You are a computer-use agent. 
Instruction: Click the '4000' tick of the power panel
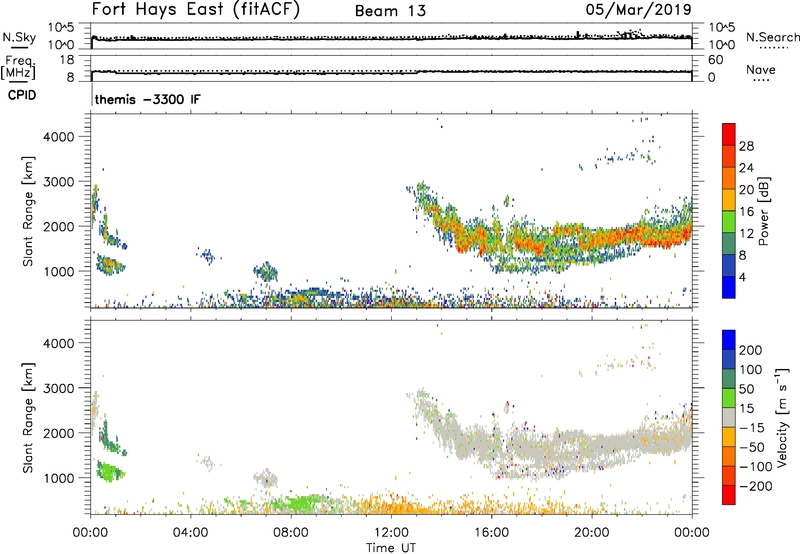pos(59,137)
